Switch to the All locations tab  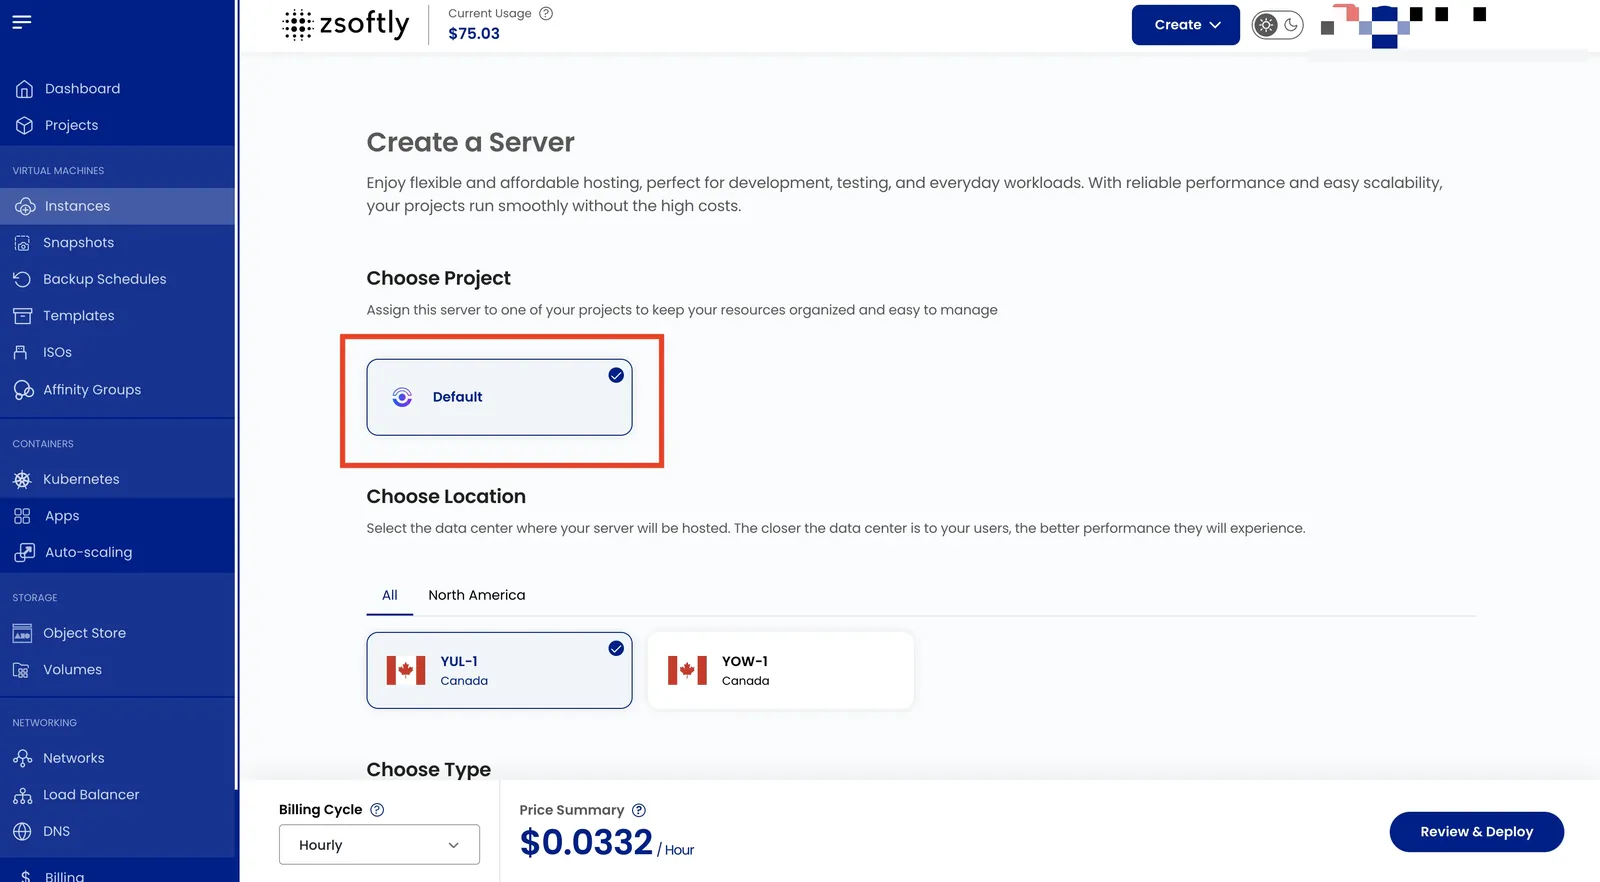[390, 595]
